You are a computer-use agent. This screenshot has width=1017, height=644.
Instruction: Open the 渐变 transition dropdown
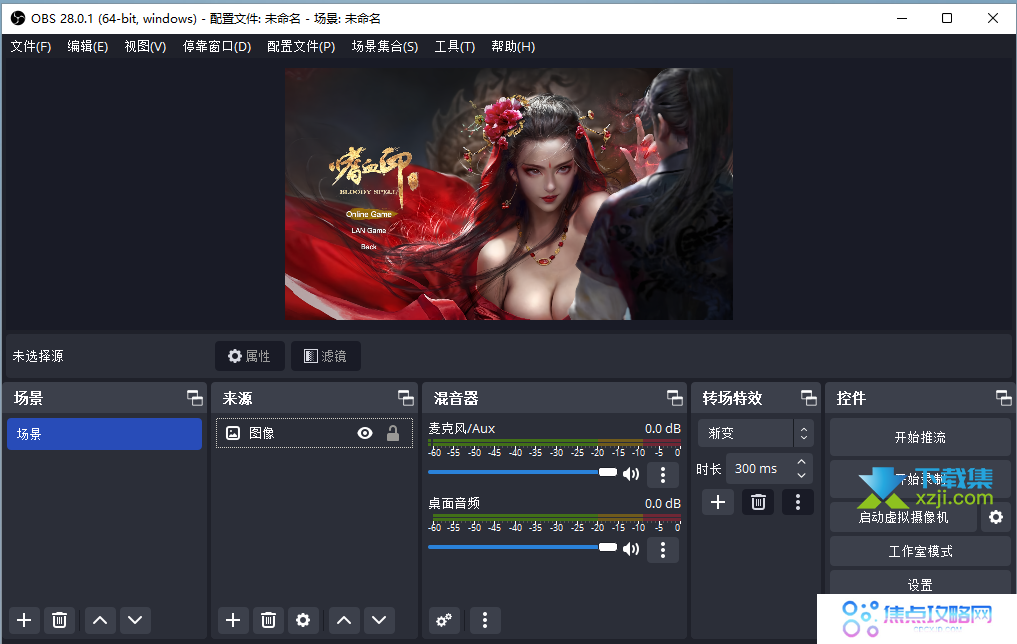pyautogui.click(x=755, y=433)
